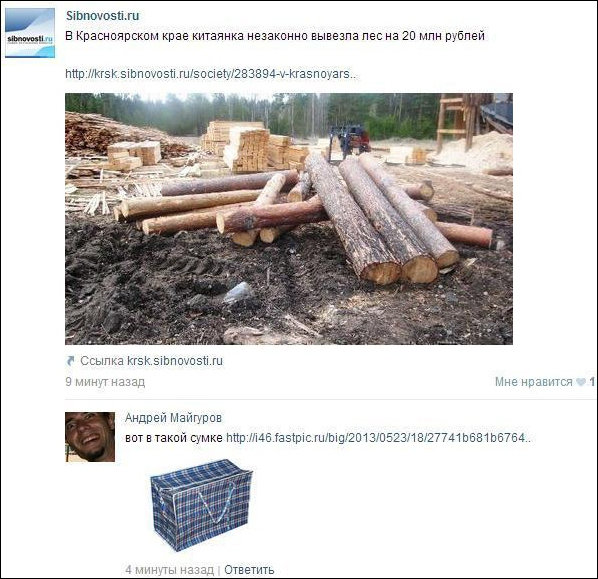
Task: Toggle the heart like icon
Action: 580,382
